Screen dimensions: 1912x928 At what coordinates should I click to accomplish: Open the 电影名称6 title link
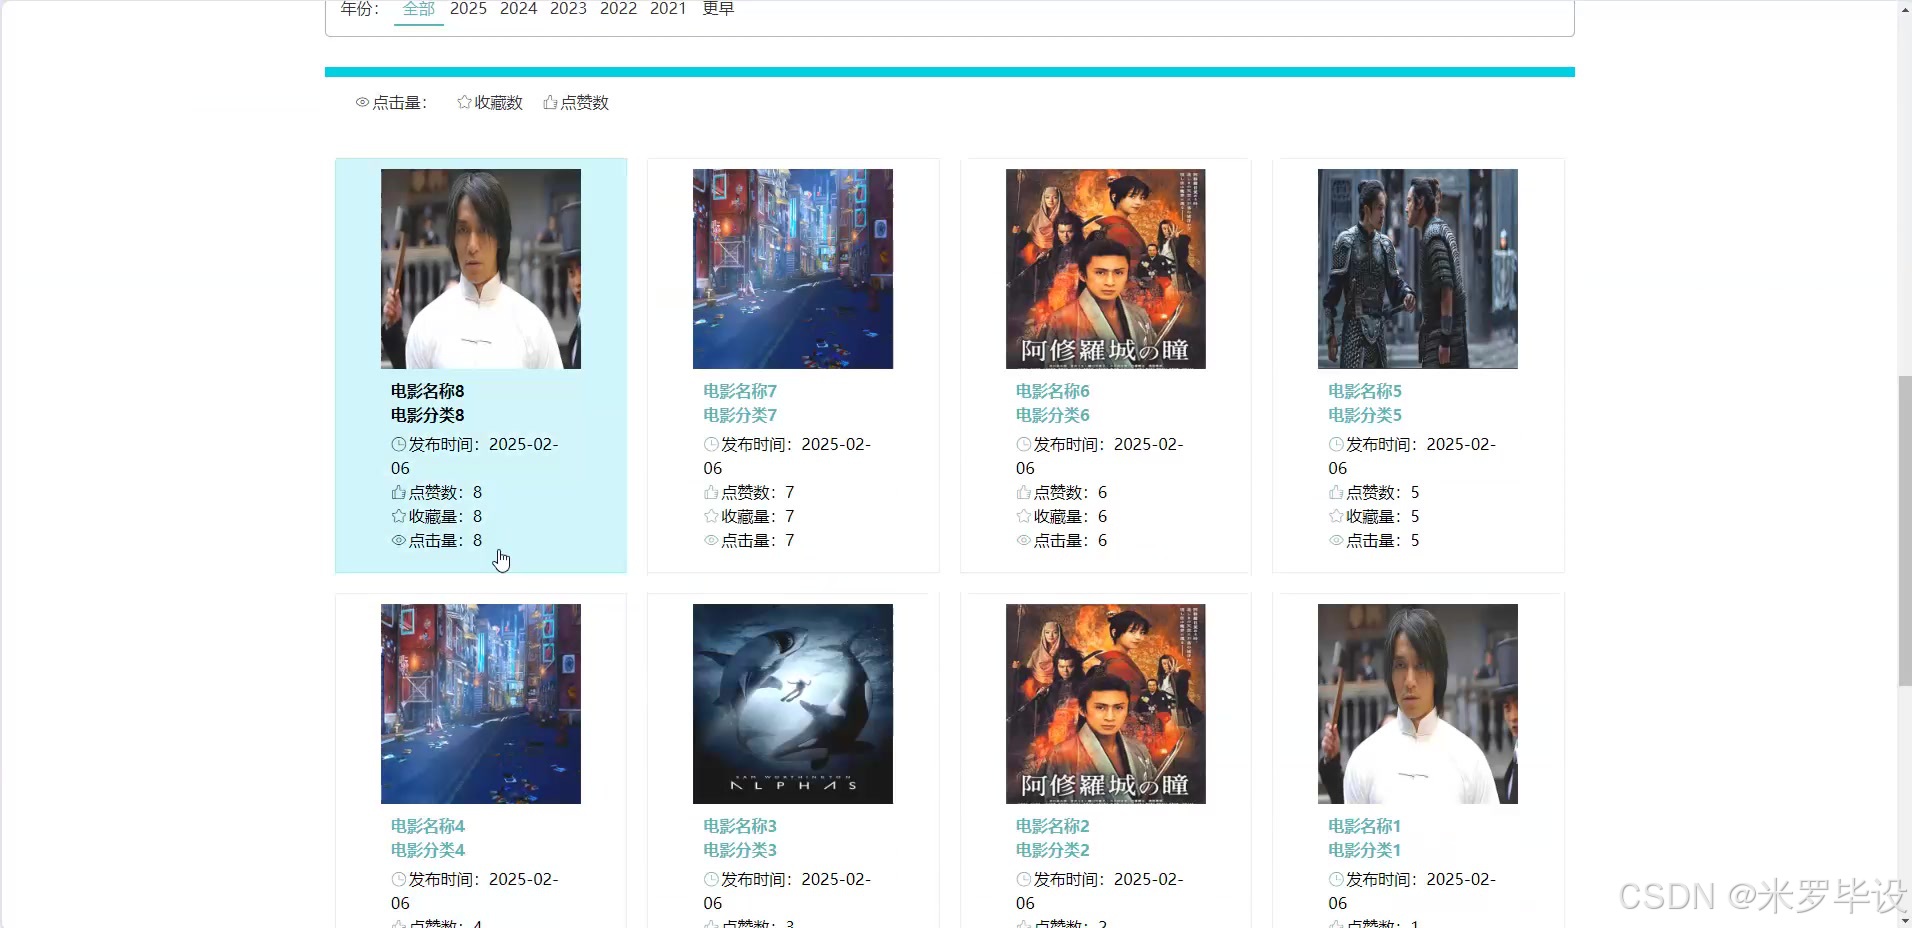pyautogui.click(x=1053, y=391)
